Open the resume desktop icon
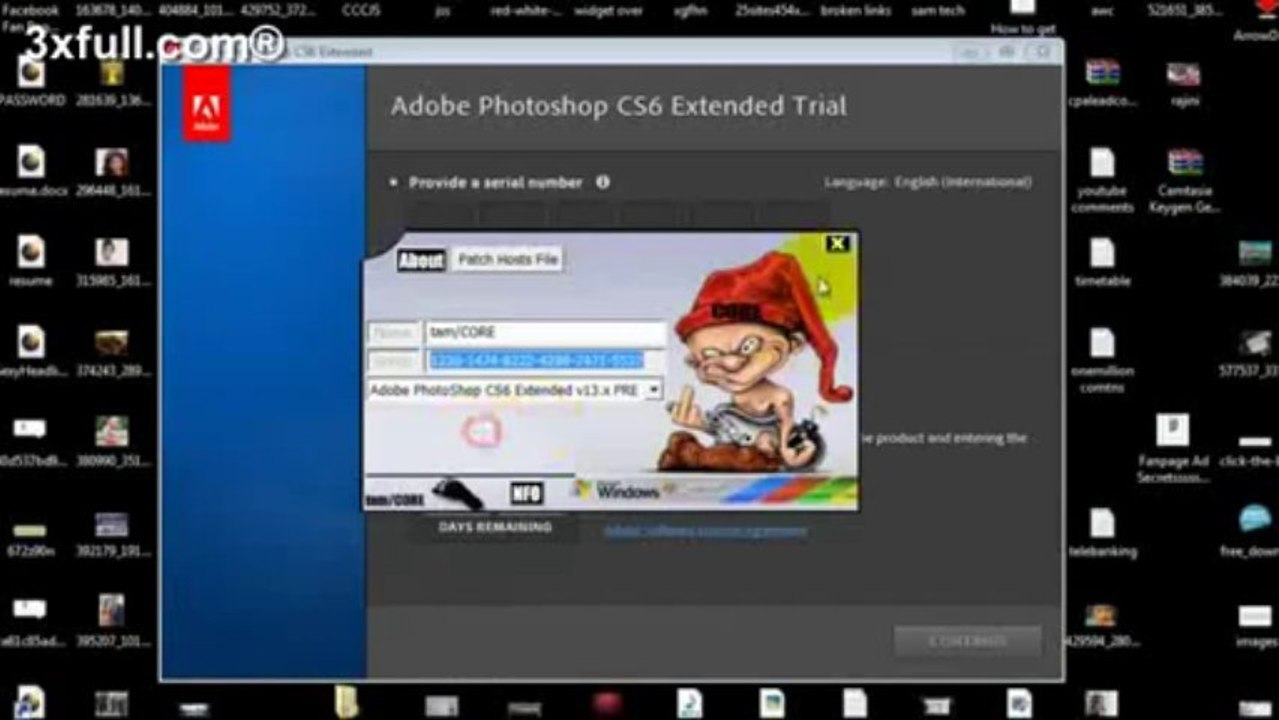The height and width of the screenshot is (720, 1279). 31,262
